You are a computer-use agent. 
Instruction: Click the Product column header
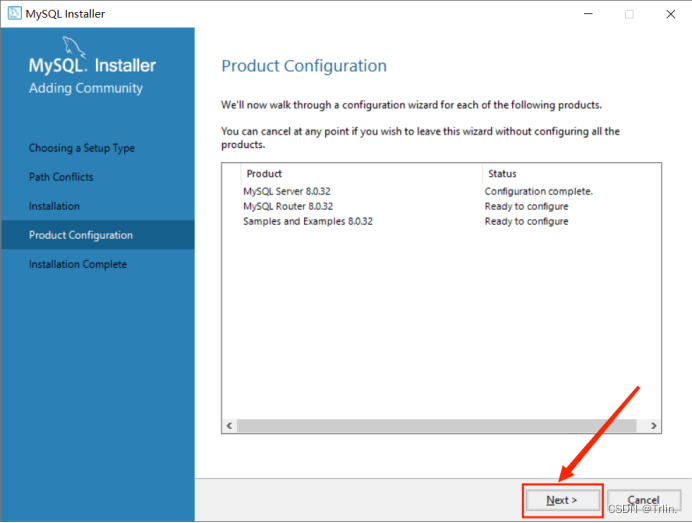(x=264, y=174)
